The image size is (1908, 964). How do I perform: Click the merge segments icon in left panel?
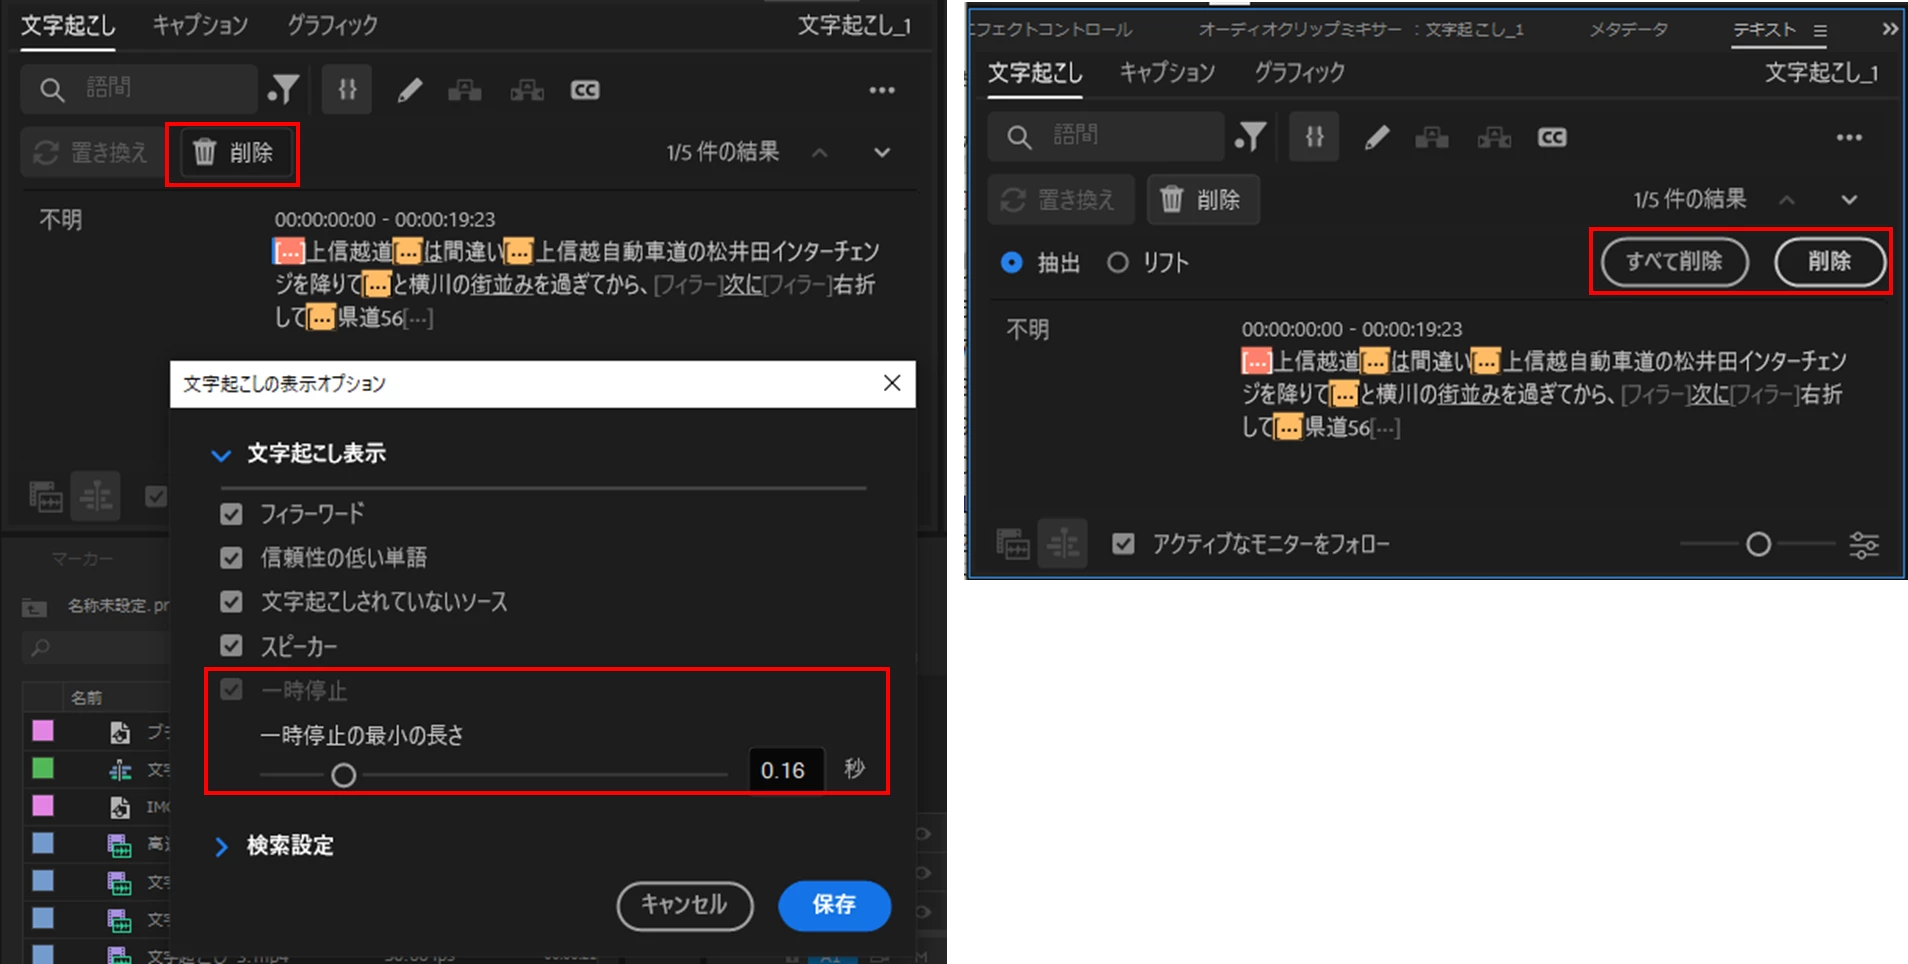tap(465, 91)
